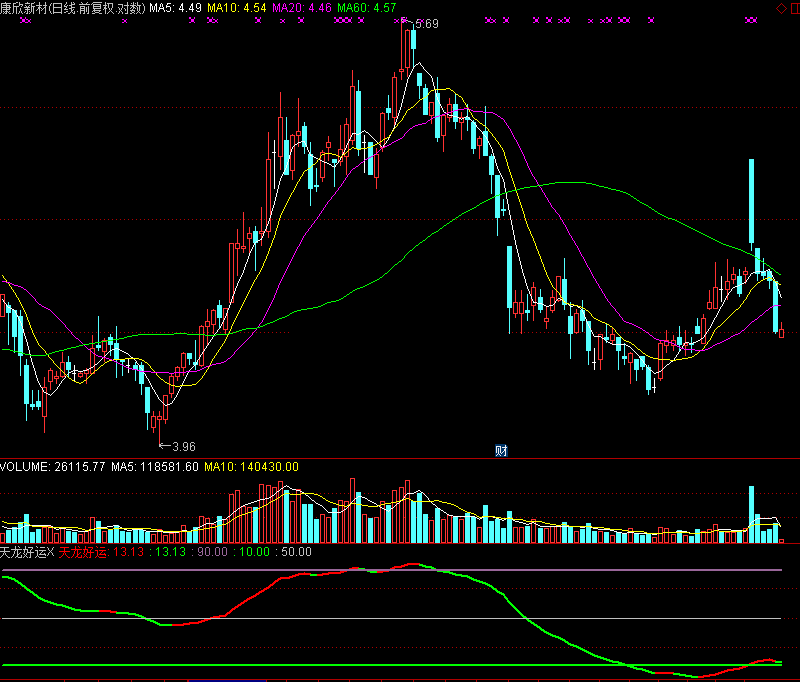Click the VOLUME: 26115.77 label
The image size is (800, 682).
pyautogui.click(x=53, y=467)
